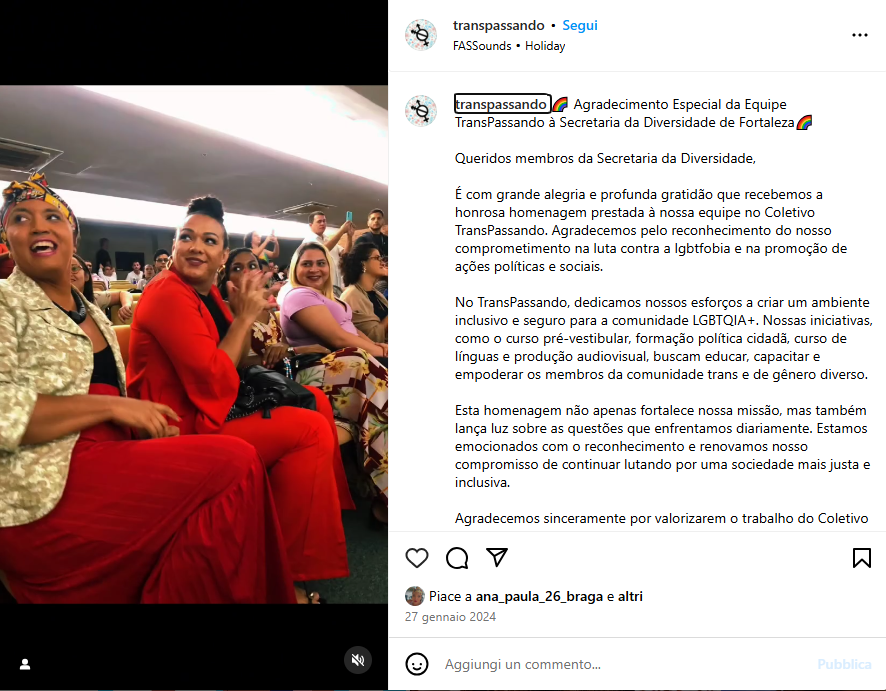The width and height of the screenshot is (886, 691).
Task: Open the three-dot more options menu
Action: (859, 35)
